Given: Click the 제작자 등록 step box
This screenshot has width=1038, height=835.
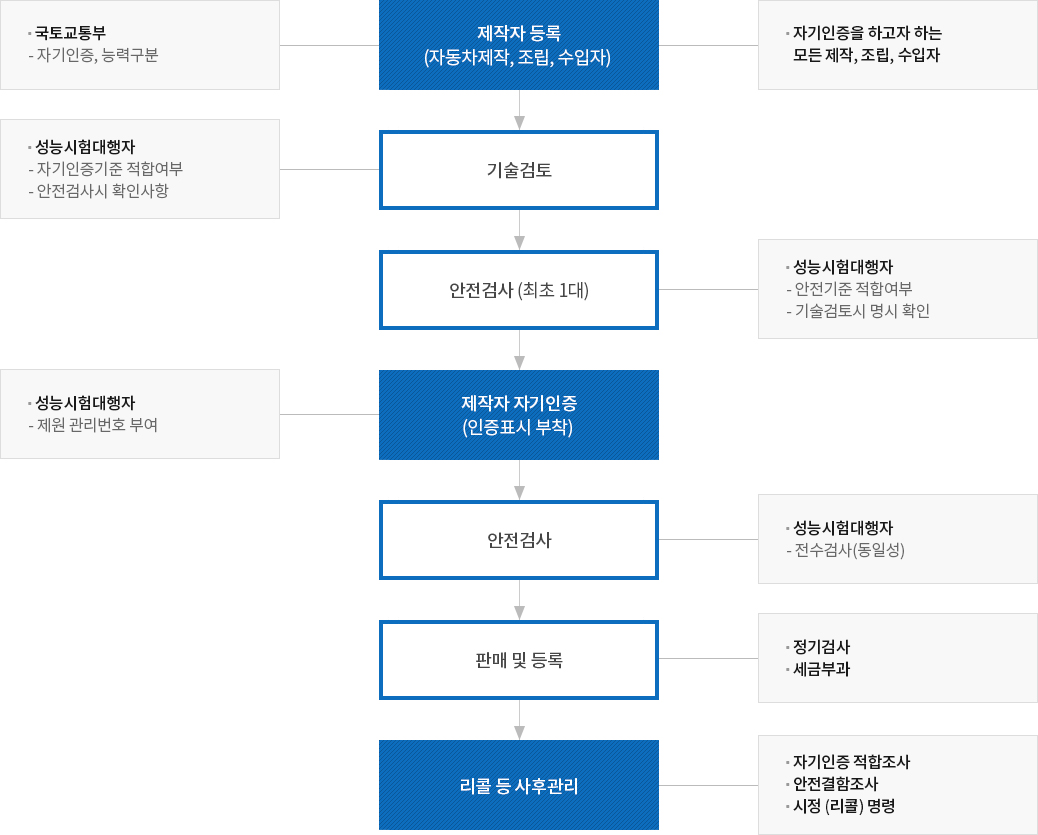Looking at the screenshot, I should click(x=518, y=45).
